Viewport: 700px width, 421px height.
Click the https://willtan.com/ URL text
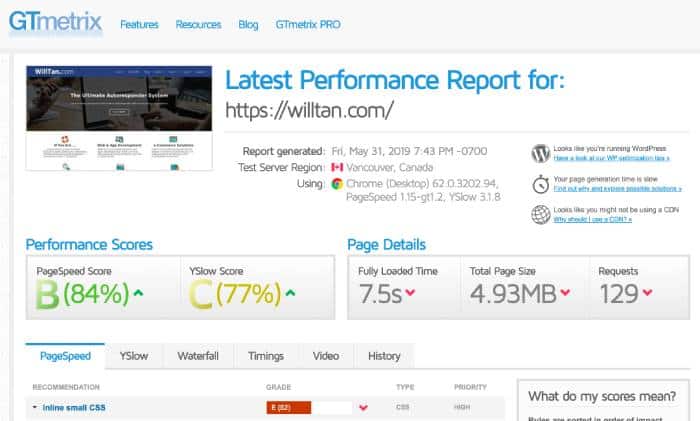[309, 110]
